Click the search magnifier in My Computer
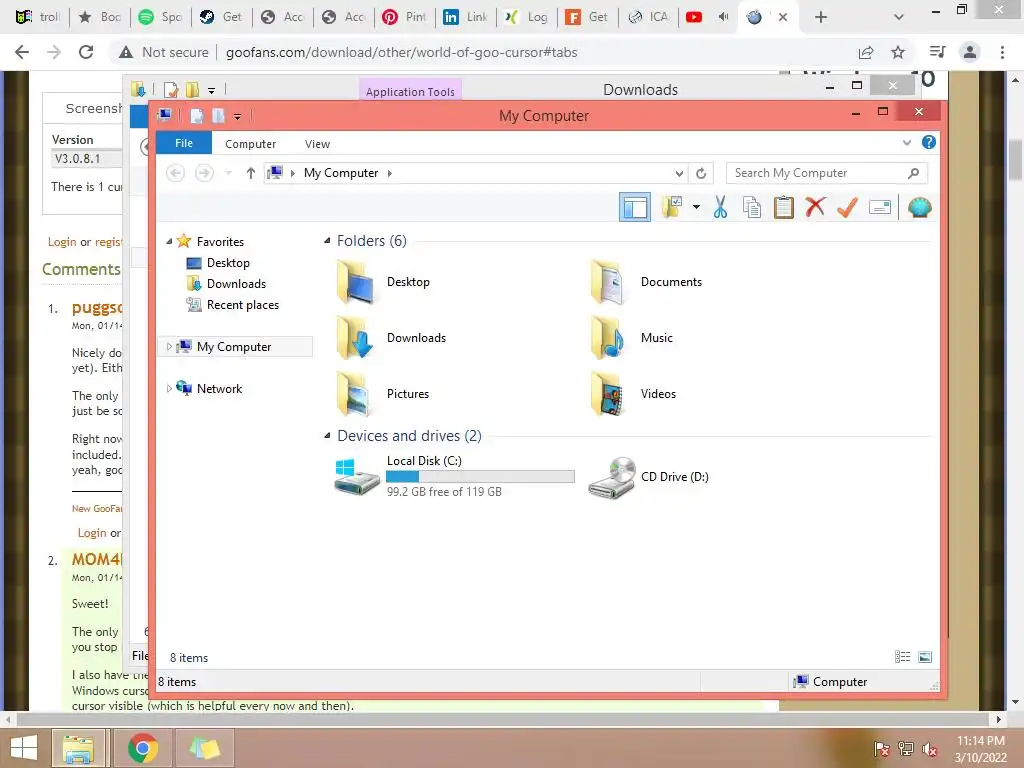This screenshot has height=768, width=1024. click(914, 173)
